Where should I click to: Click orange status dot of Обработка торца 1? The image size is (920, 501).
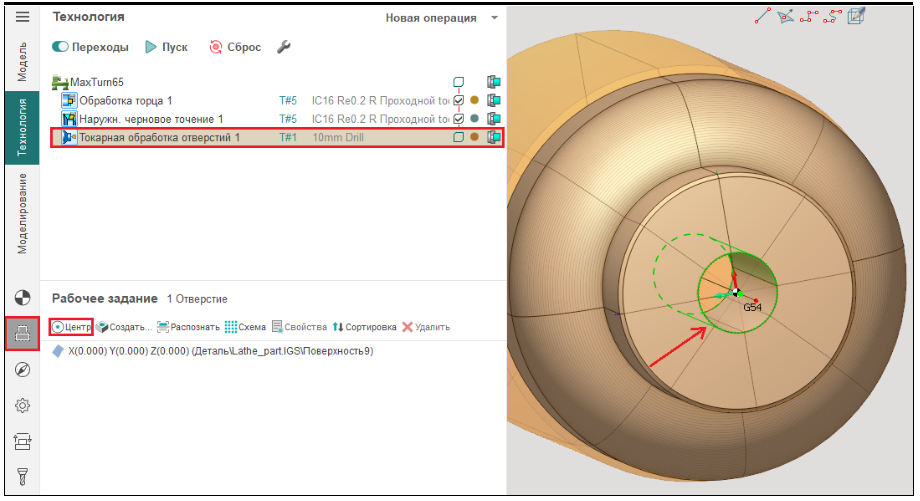pyautogui.click(x=474, y=101)
